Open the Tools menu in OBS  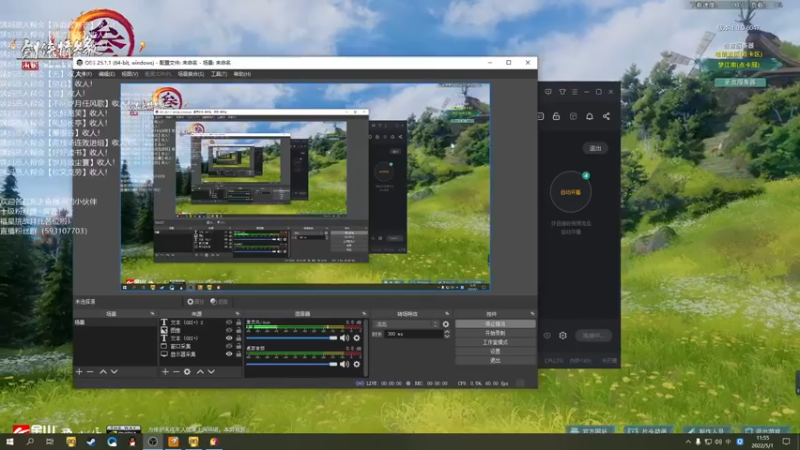pos(219,74)
